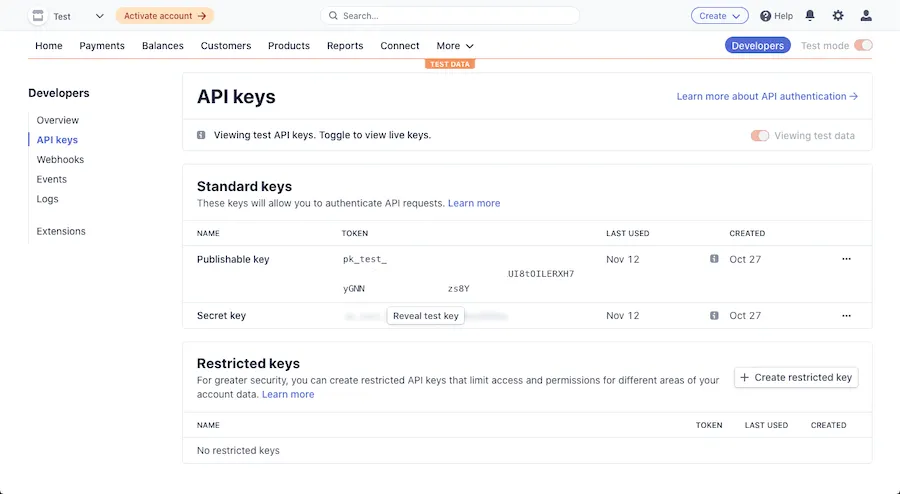Click the TEST DATA orange badge
Screen dimensions: 900x494
(x=450, y=64)
